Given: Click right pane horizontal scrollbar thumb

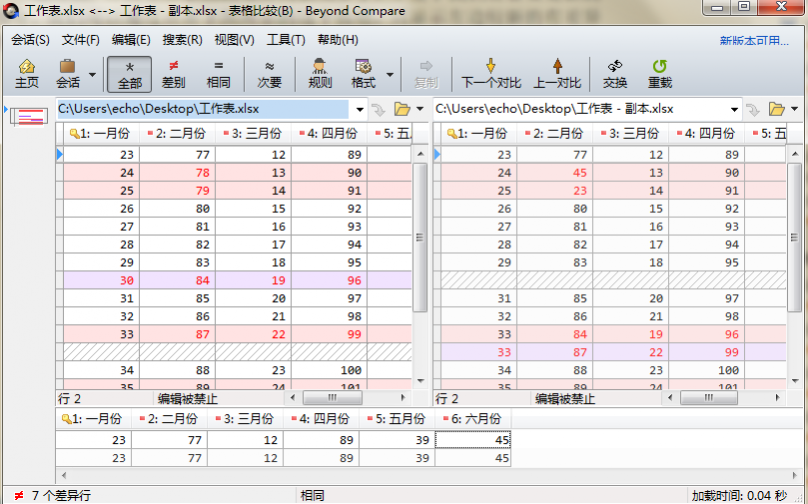Looking at the screenshot, I should pos(709,397).
